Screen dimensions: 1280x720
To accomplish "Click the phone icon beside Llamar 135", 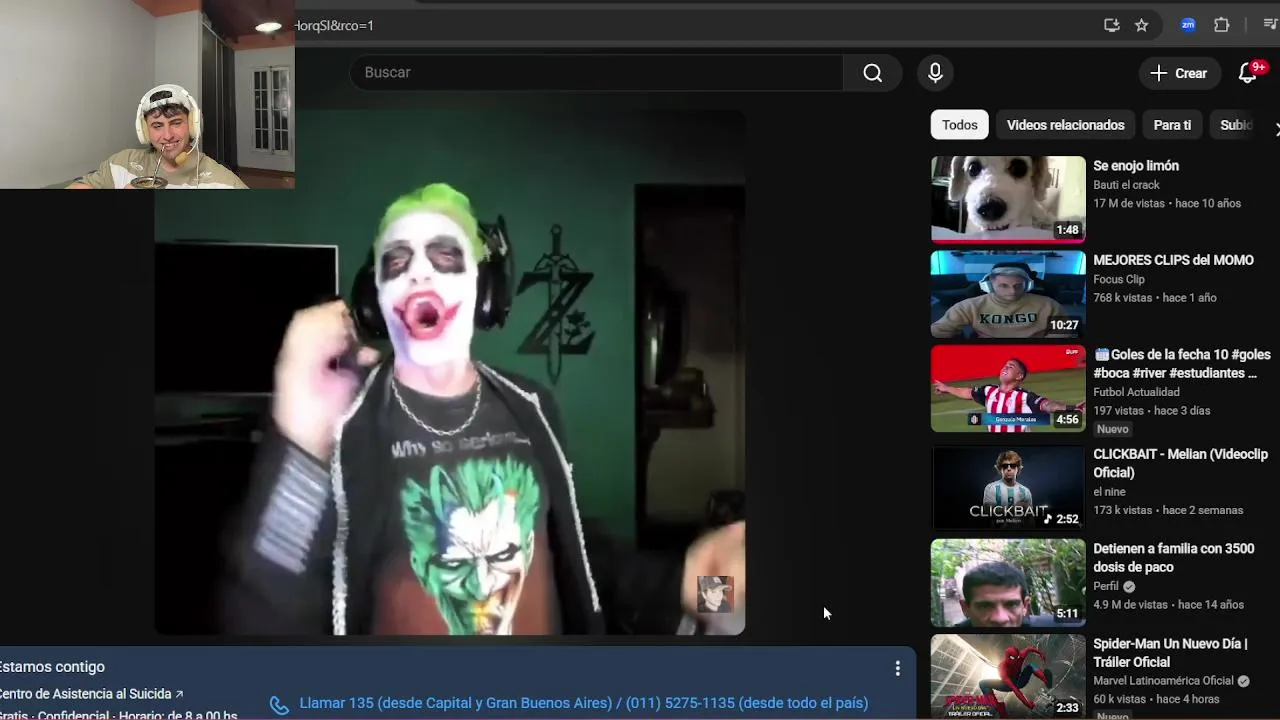I will pyautogui.click(x=280, y=705).
